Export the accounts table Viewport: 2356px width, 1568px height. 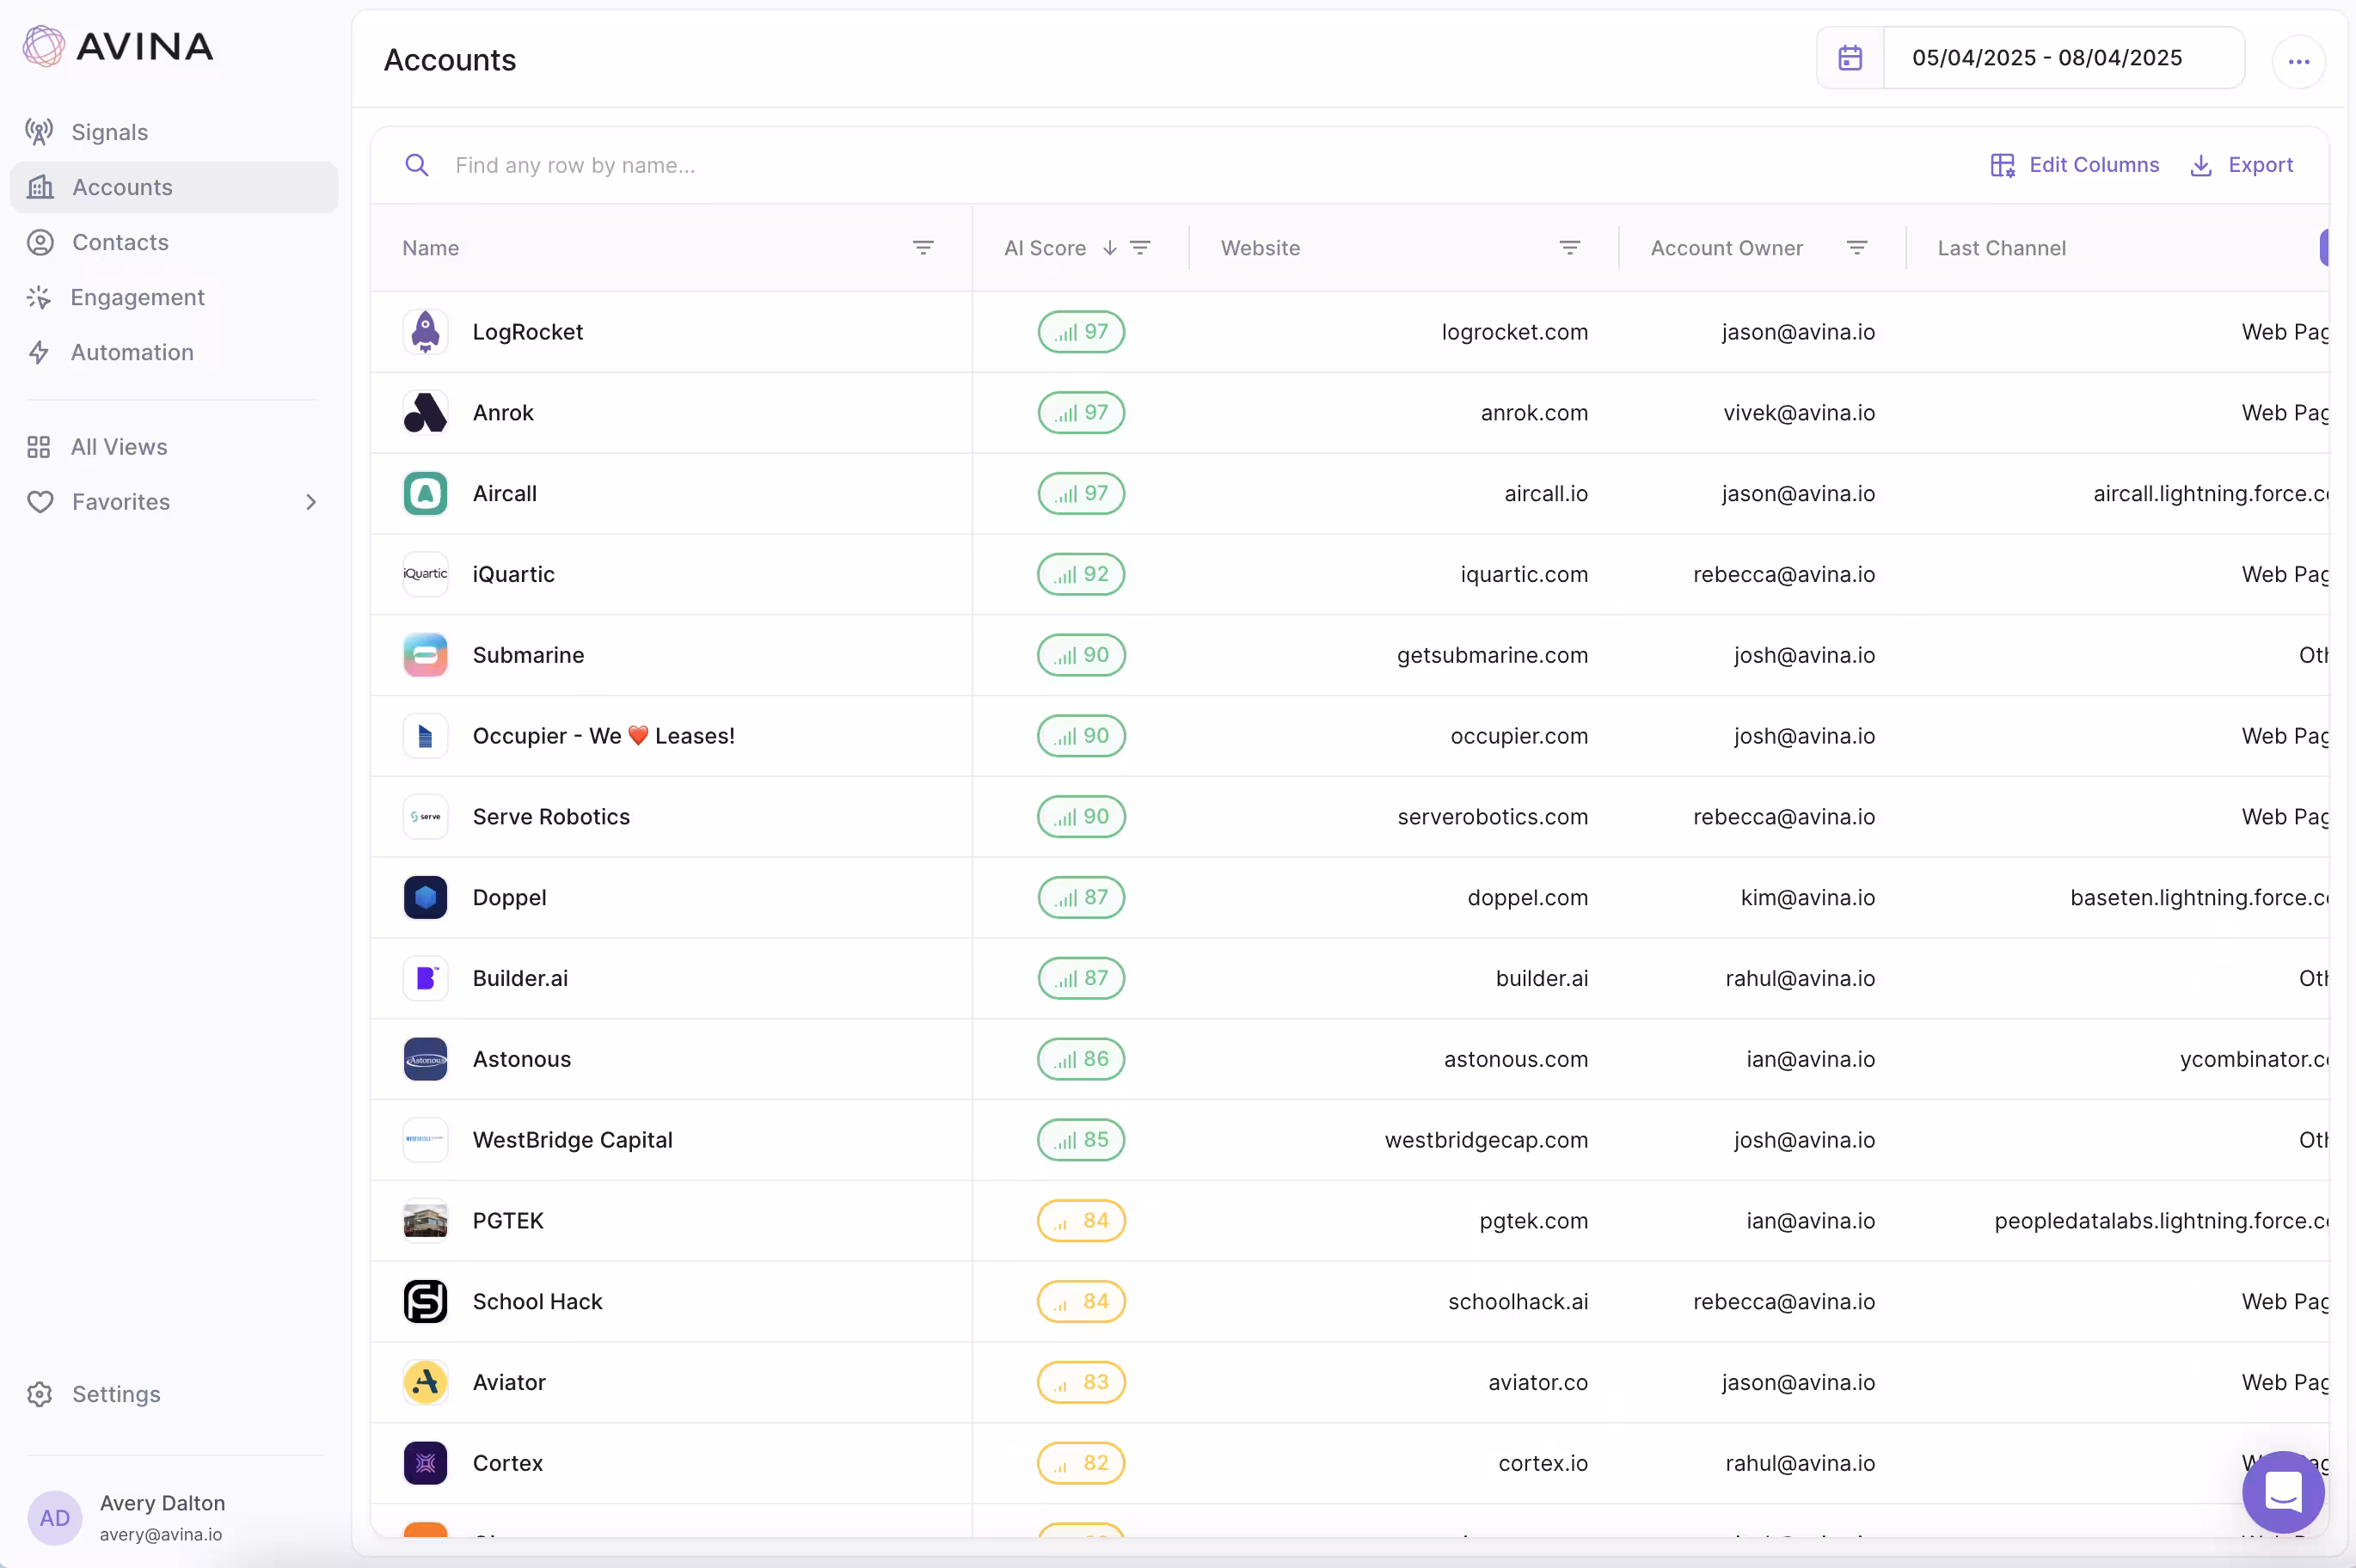tap(2241, 165)
